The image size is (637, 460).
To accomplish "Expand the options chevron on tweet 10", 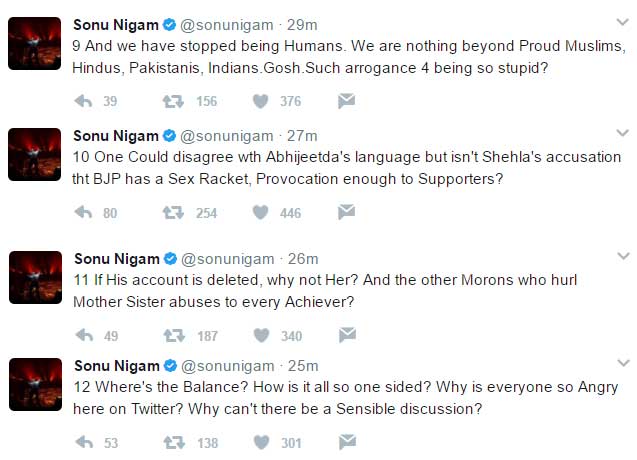I will pyautogui.click(x=624, y=135).
